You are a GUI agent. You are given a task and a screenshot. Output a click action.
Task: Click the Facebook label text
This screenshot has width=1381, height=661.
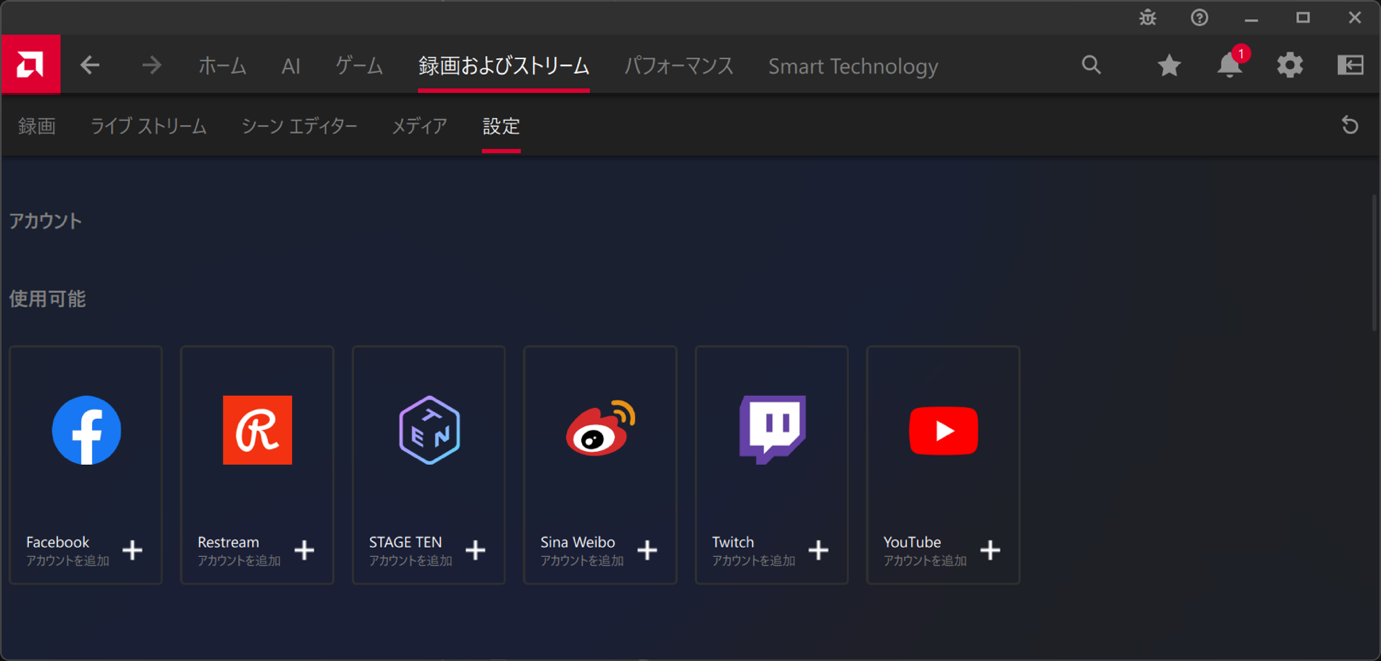(58, 542)
